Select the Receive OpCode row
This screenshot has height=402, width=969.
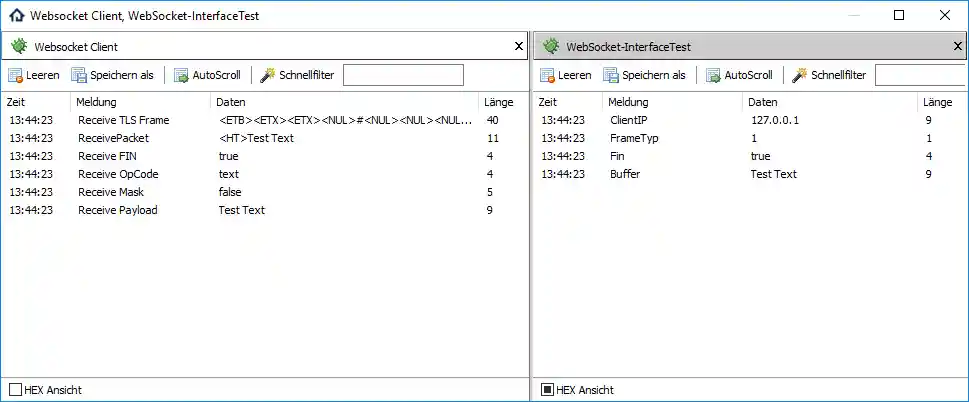[x=264, y=174]
